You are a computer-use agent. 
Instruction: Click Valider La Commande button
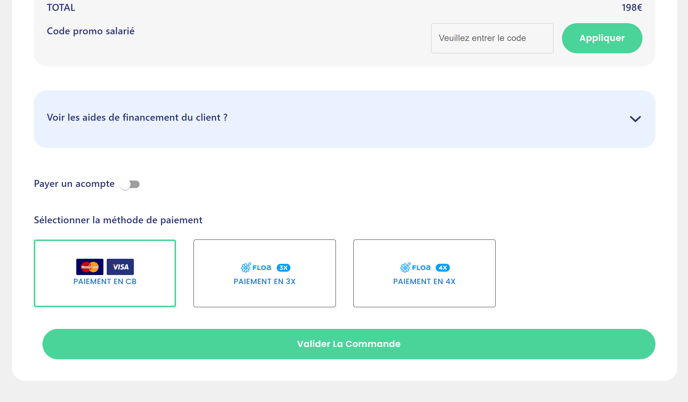pyautogui.click(x=348, y=344)
